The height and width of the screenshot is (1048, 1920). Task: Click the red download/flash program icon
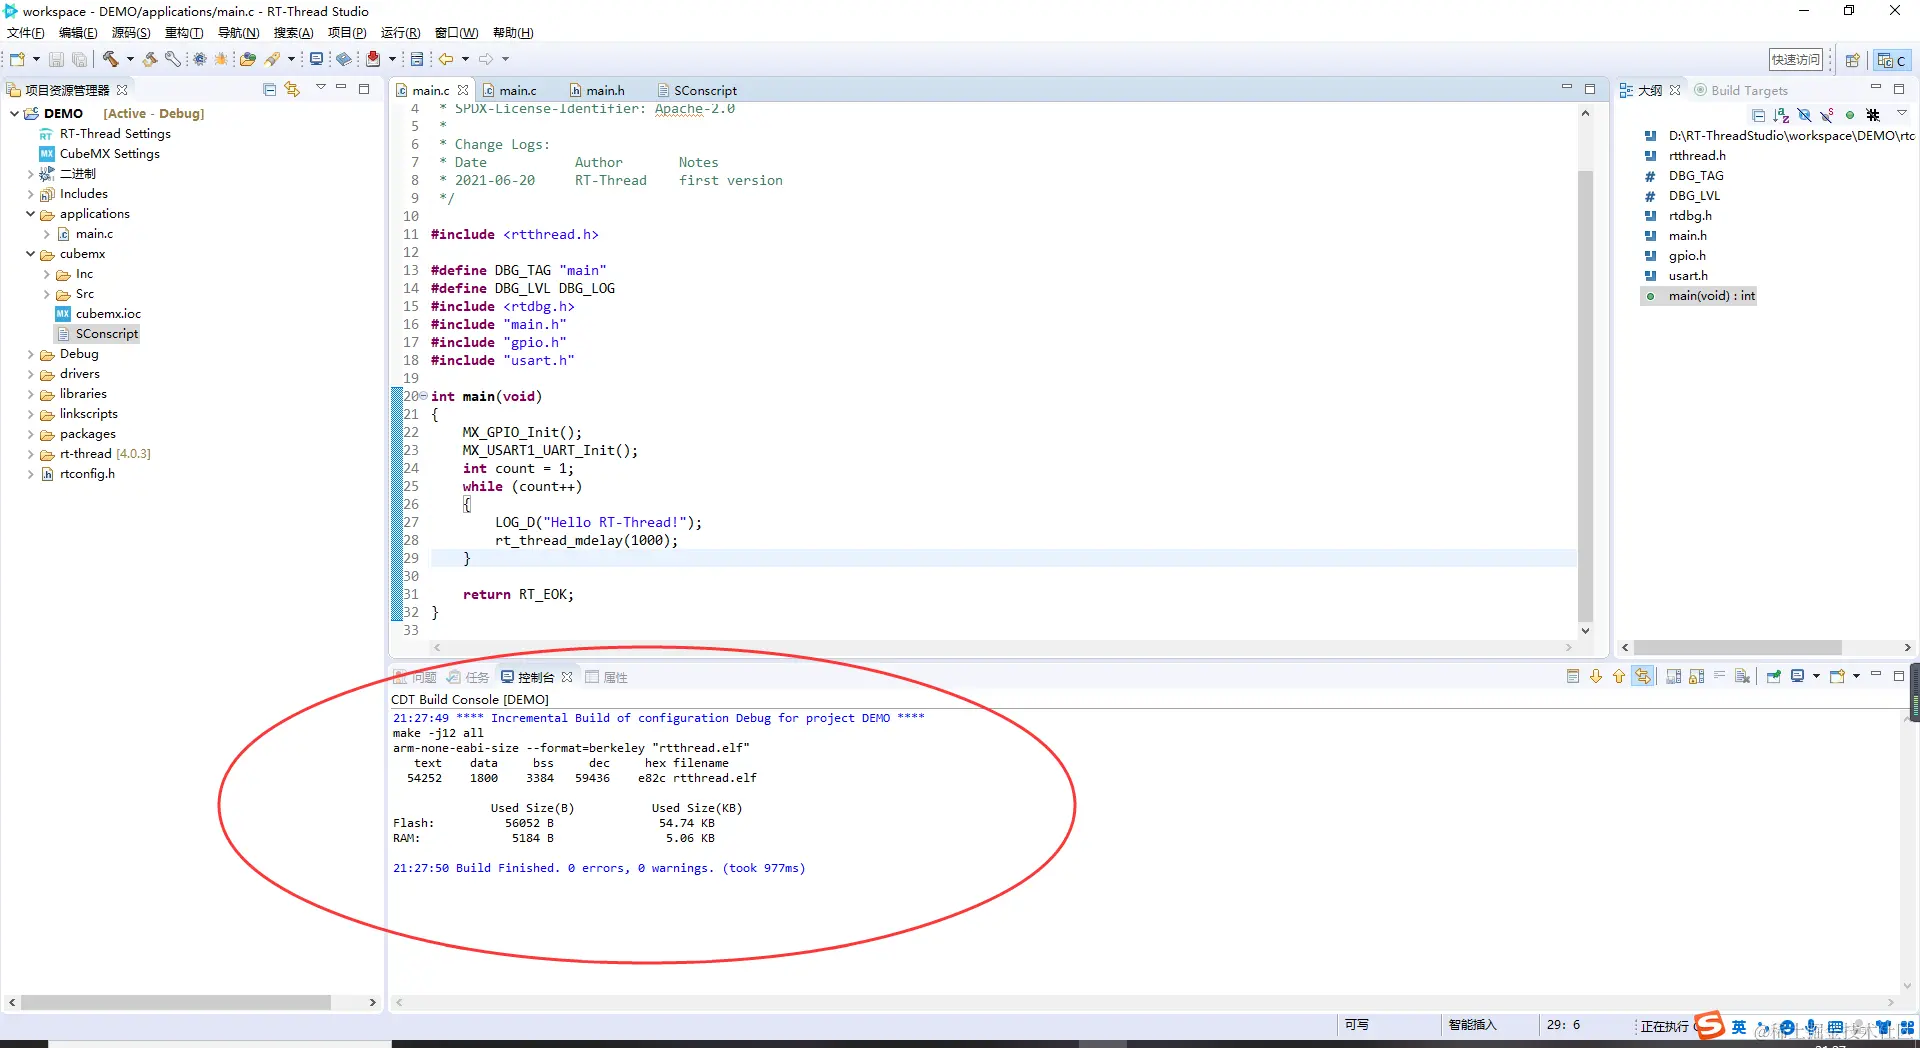373,59
